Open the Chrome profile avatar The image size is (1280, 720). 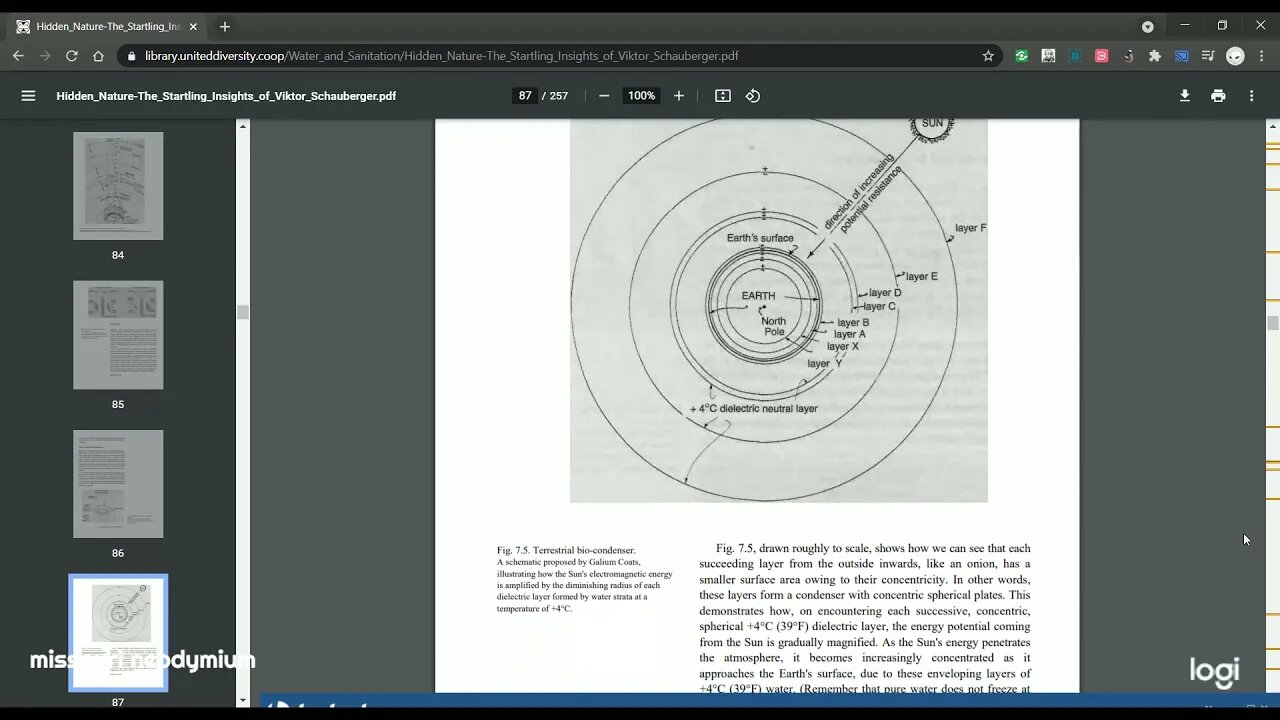1235,56
